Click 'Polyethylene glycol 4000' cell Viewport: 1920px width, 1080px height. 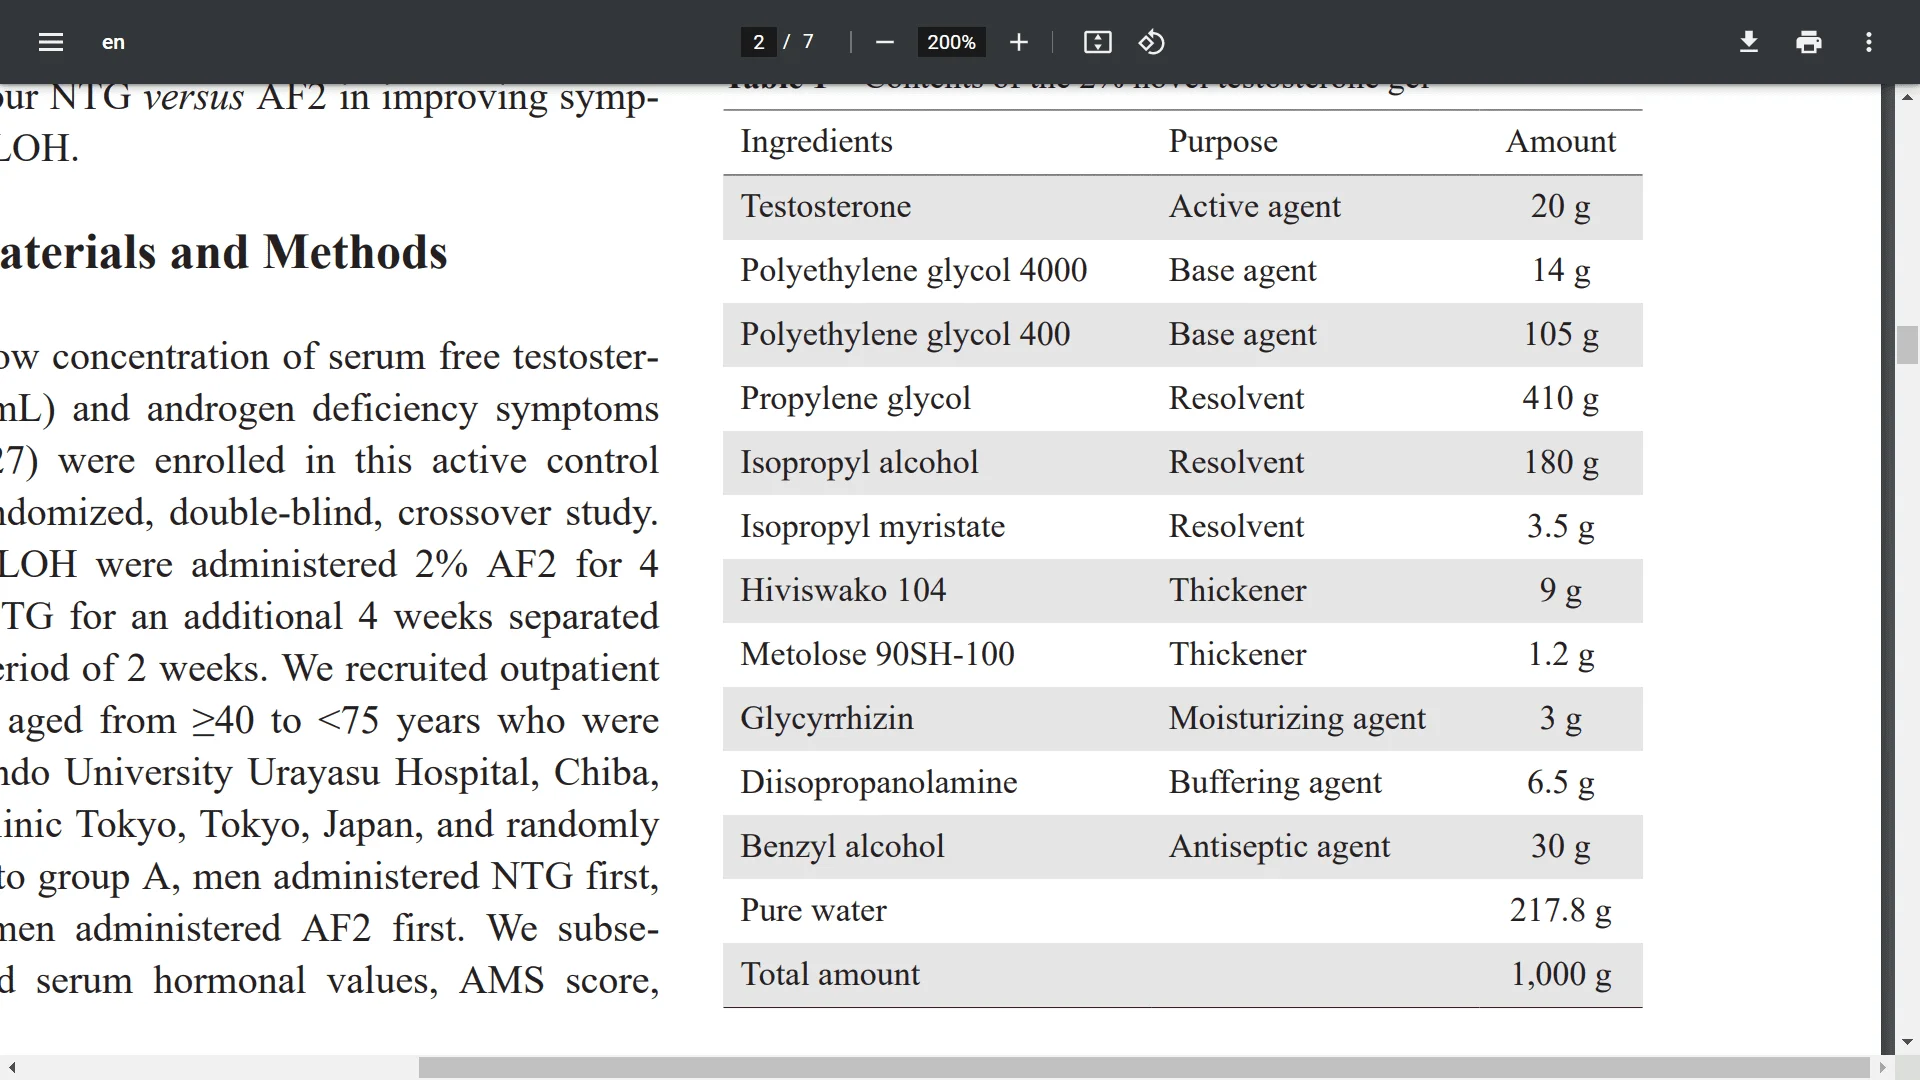913,271
